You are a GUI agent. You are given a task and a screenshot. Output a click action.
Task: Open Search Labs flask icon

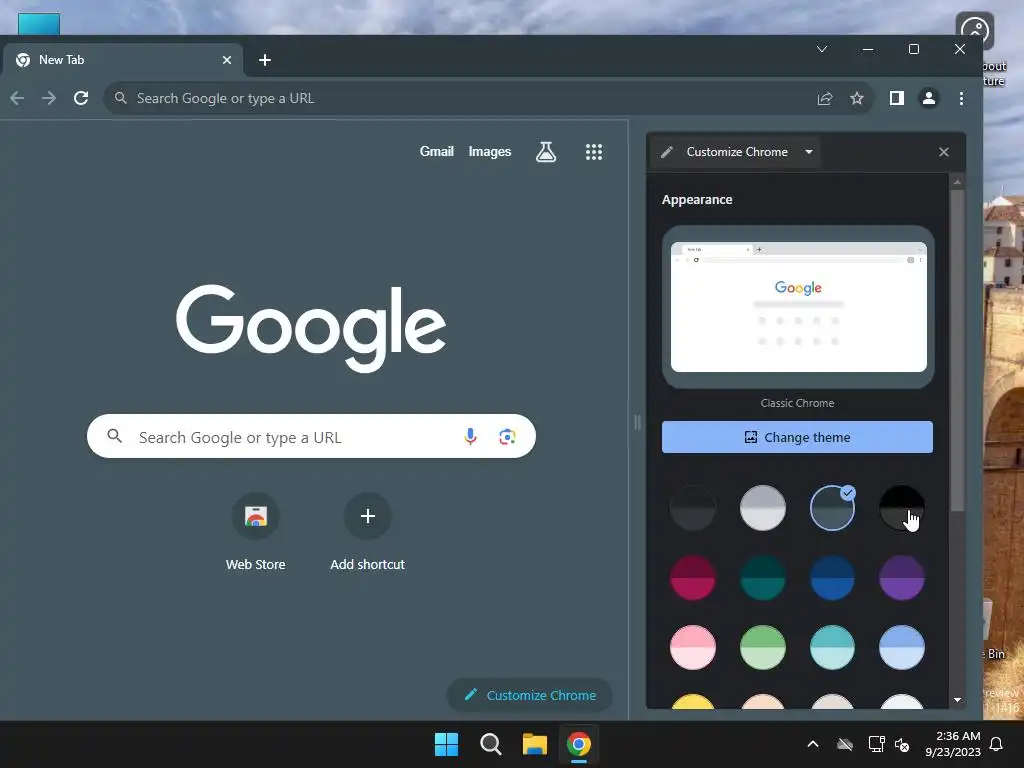point(546,152)
